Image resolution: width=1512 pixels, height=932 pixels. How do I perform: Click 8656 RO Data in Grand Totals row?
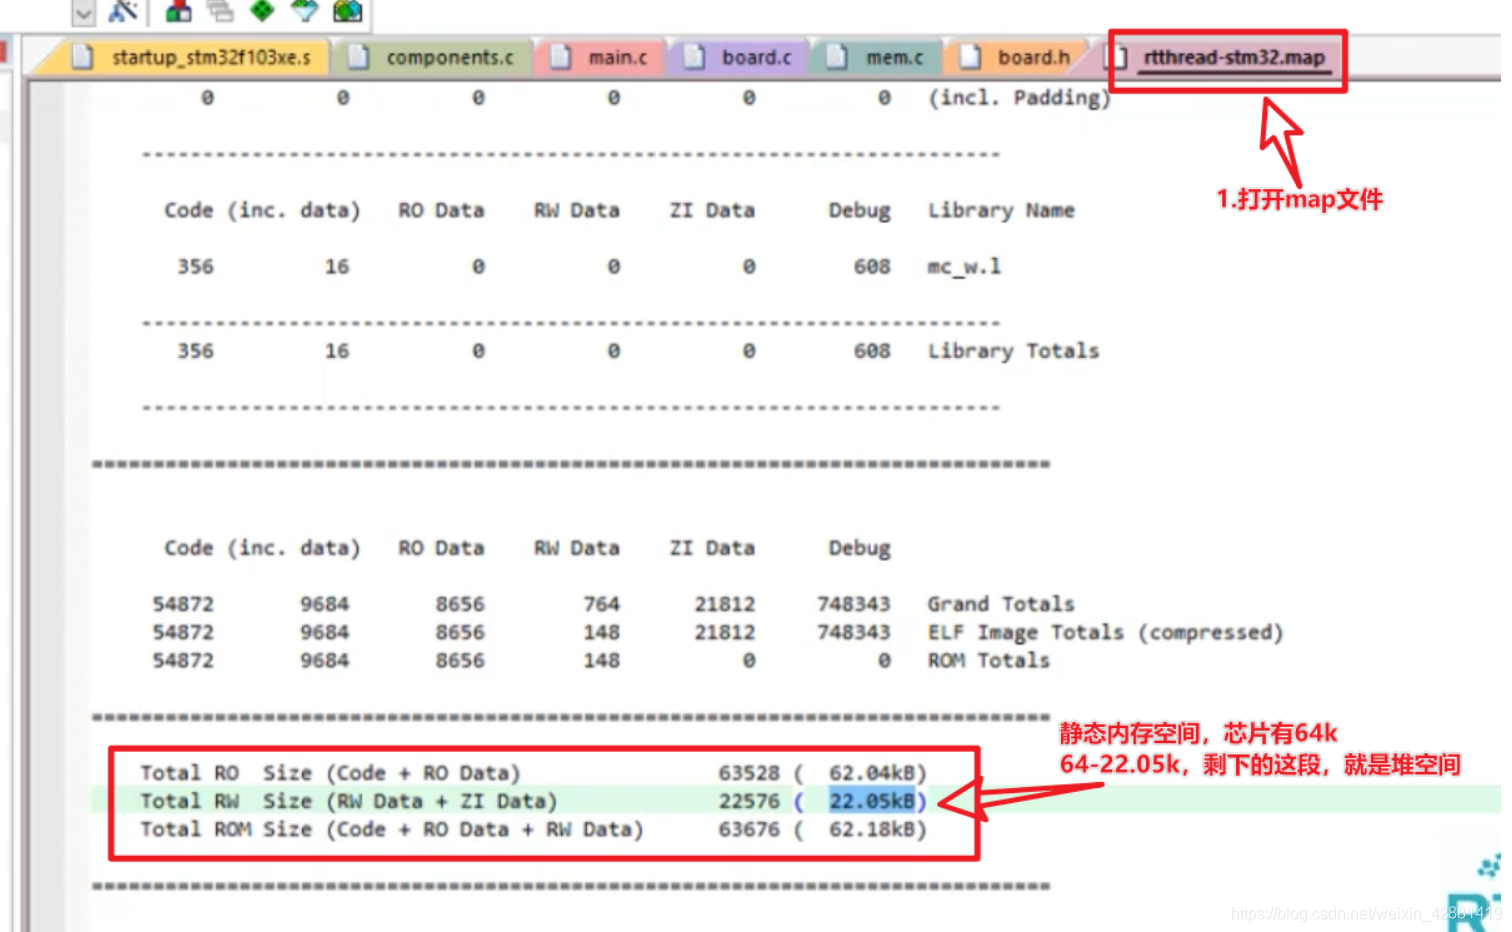(460, 604)
